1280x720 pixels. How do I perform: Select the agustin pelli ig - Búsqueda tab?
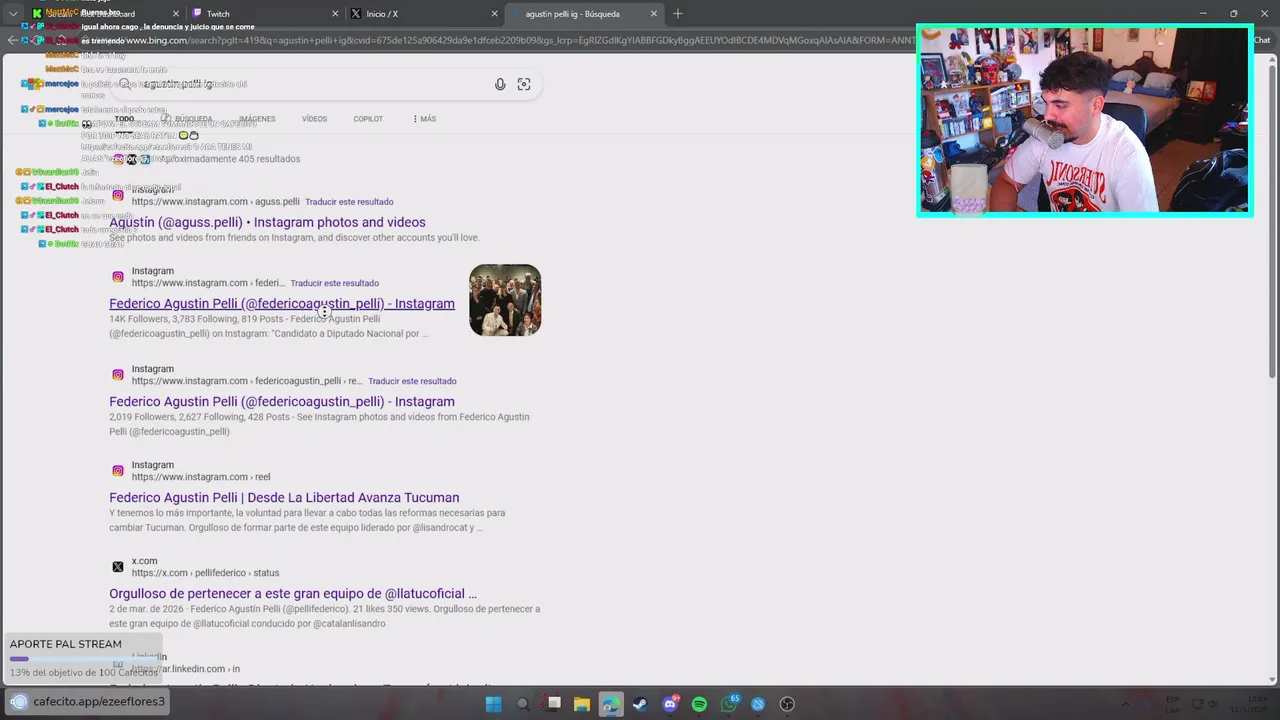[583, 14]
